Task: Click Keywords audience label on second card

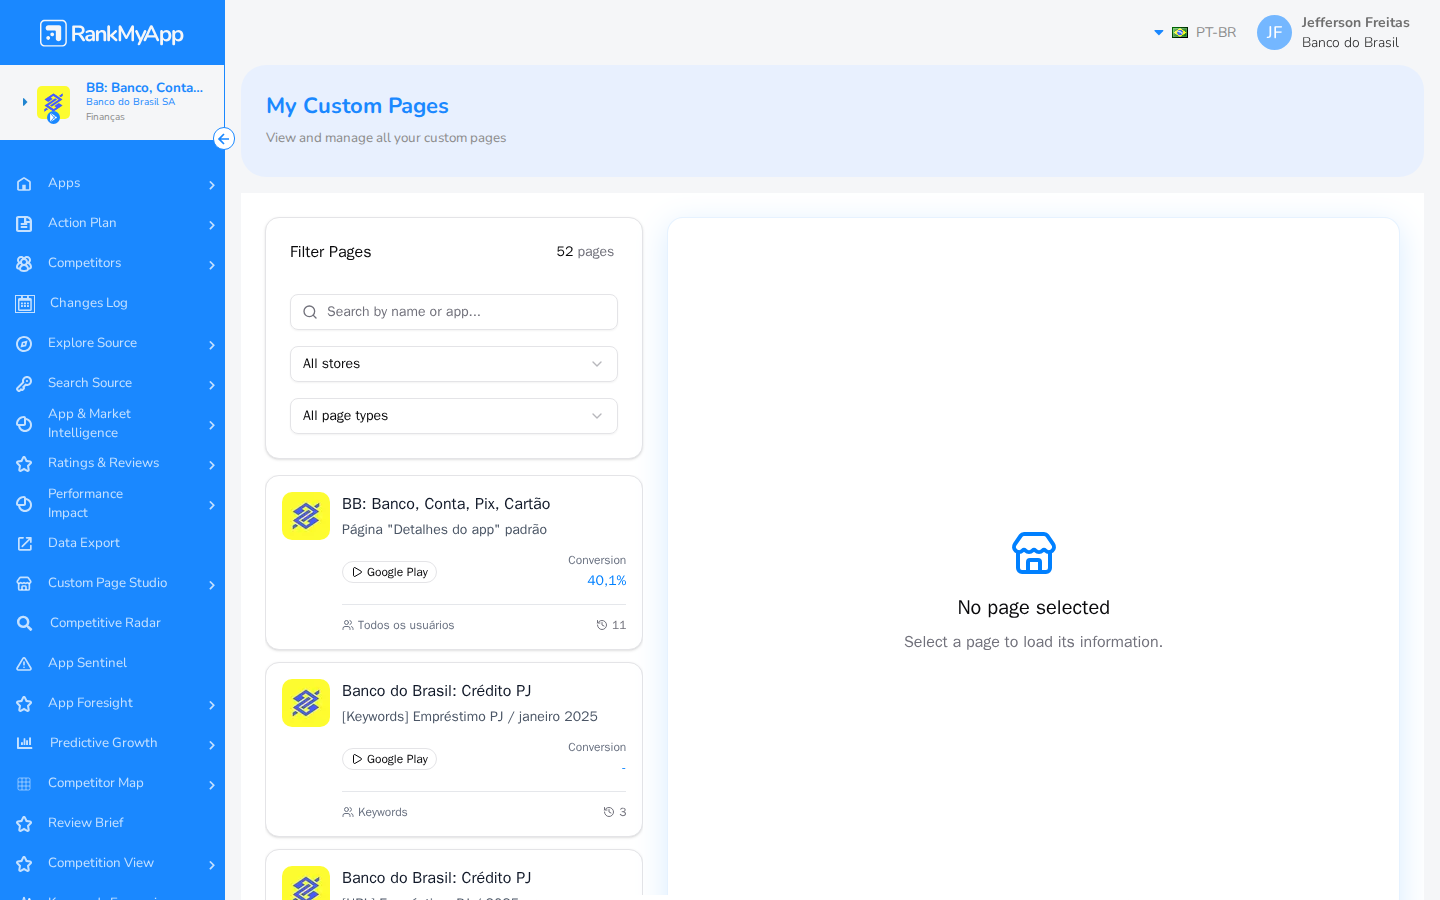Action: (x=383, y=812)
